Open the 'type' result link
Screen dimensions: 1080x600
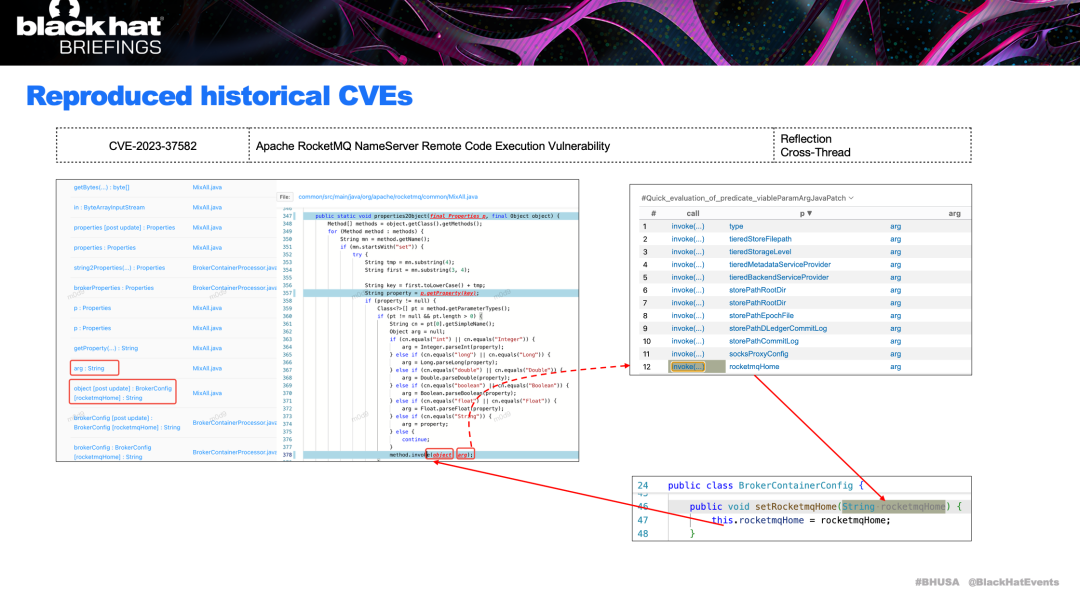pos(736,227)
